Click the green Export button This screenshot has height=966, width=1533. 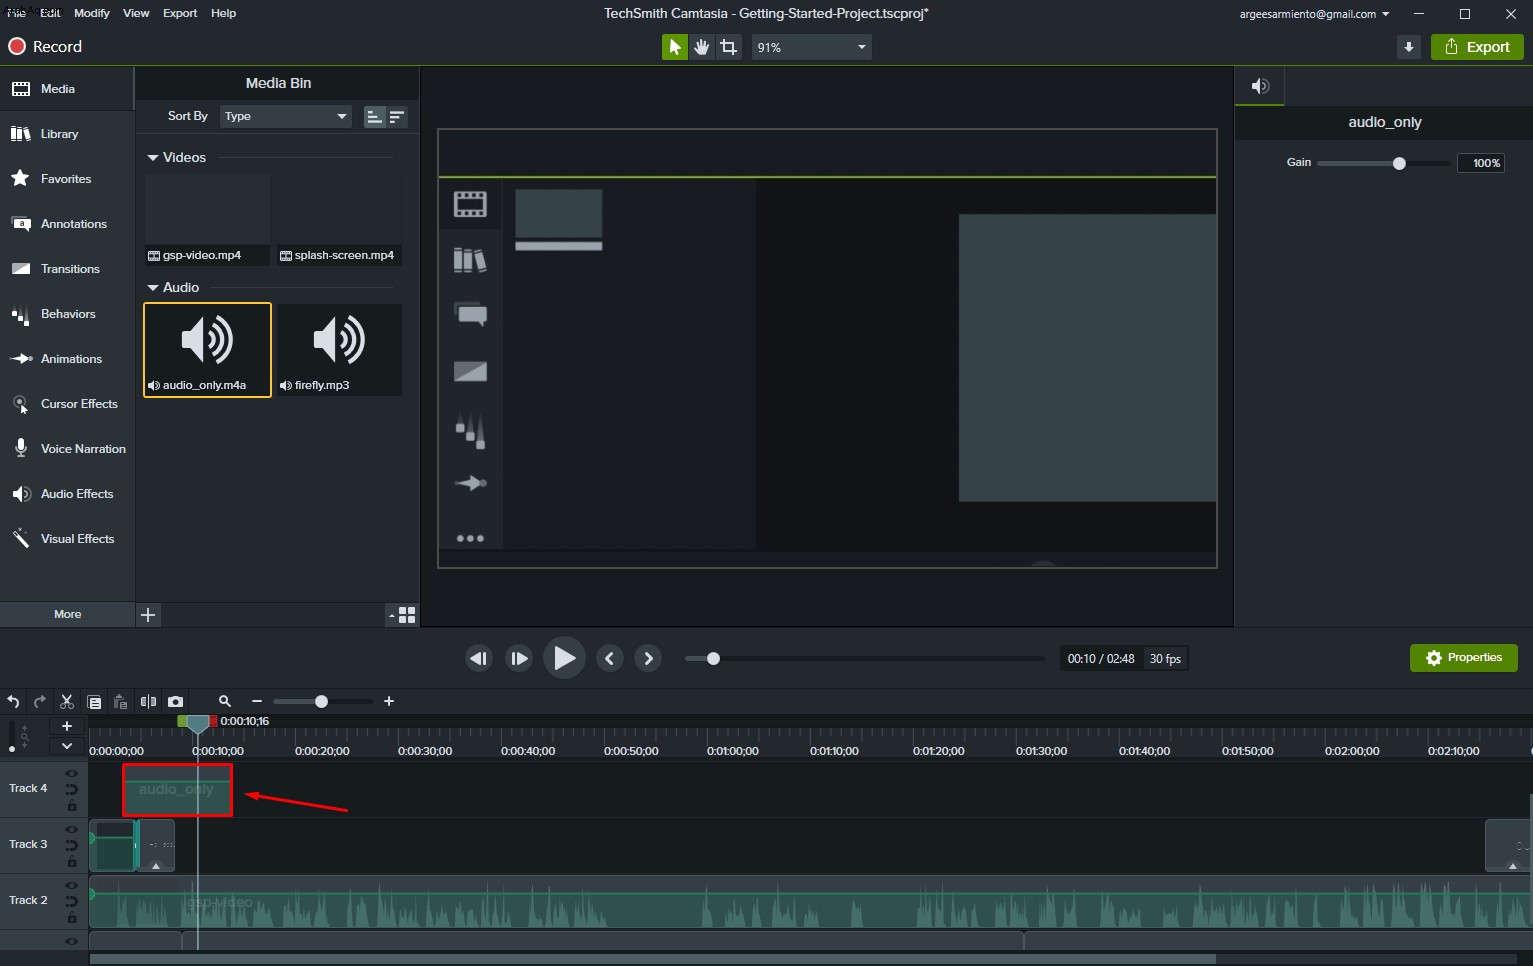1477,47
